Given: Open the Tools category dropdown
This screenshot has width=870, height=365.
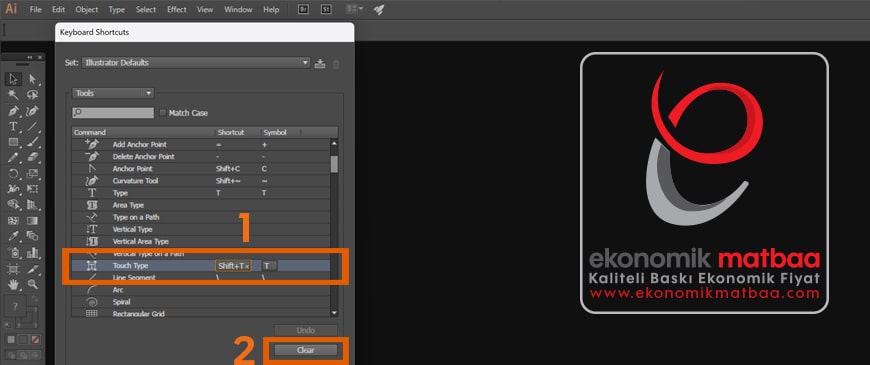Looking at the screenshot, I should pyautogui.click(x=113, y=93).
